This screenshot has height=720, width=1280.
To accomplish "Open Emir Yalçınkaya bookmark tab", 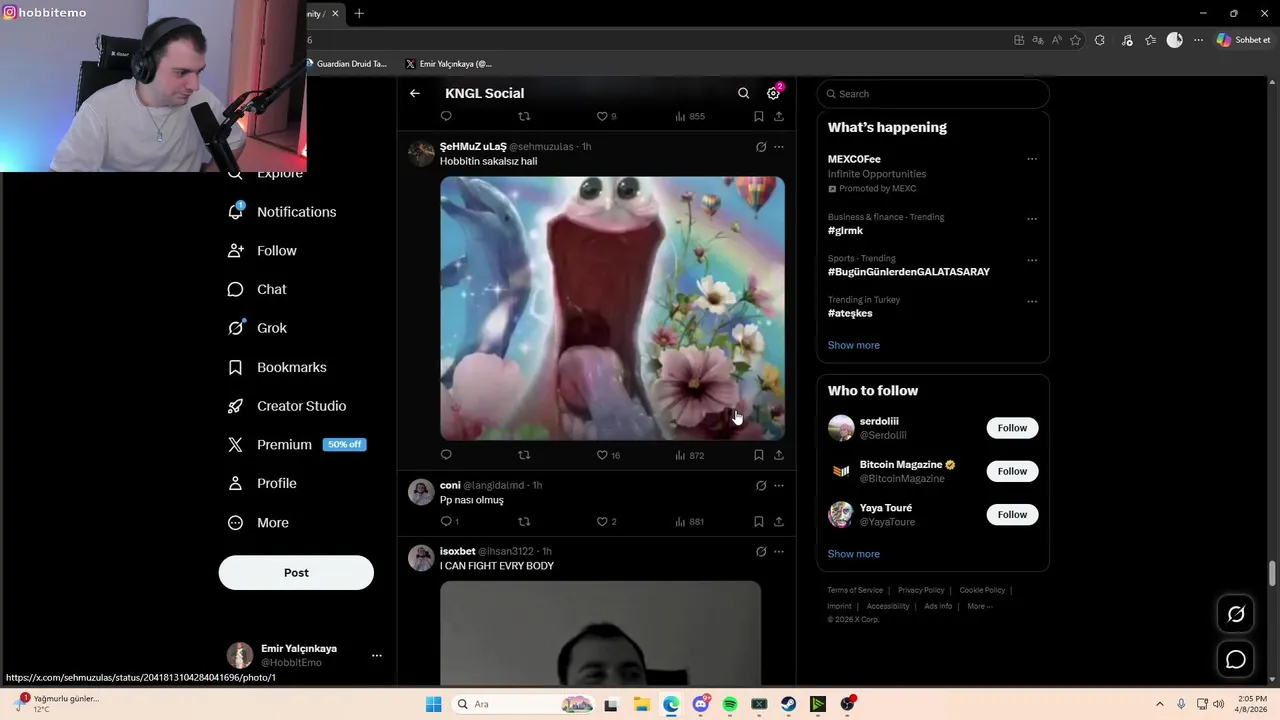I will (x=448, y=64).
